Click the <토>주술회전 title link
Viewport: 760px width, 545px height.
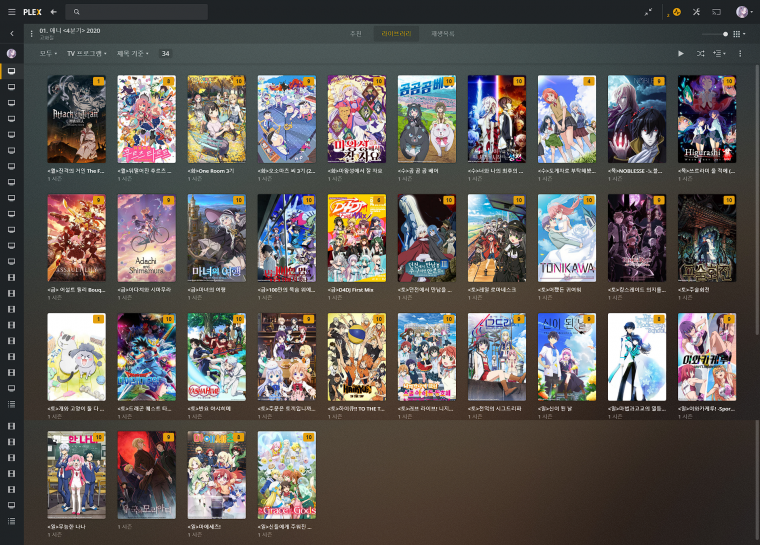point(694,289)
